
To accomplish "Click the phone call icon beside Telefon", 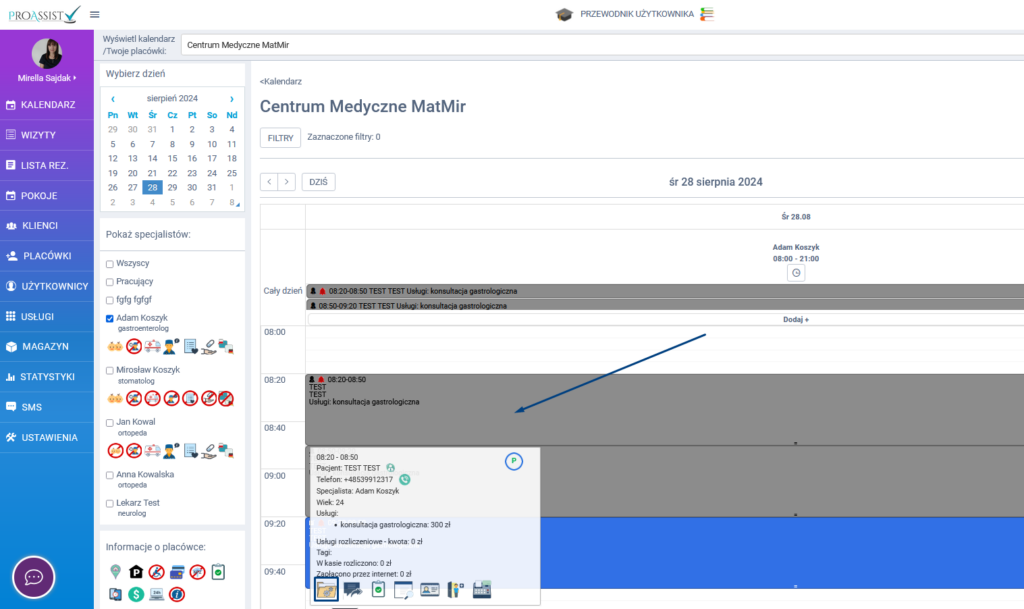I will point(405,480).
